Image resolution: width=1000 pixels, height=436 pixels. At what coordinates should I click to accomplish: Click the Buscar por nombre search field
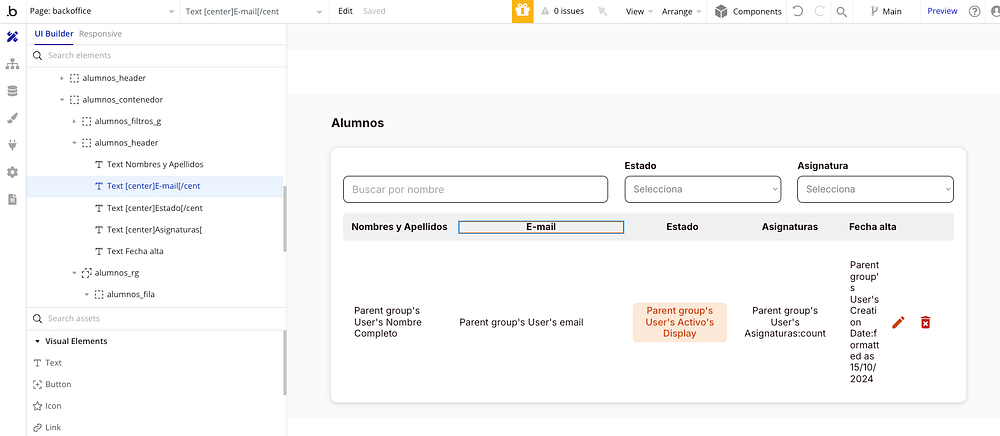(x=475, y=189)
